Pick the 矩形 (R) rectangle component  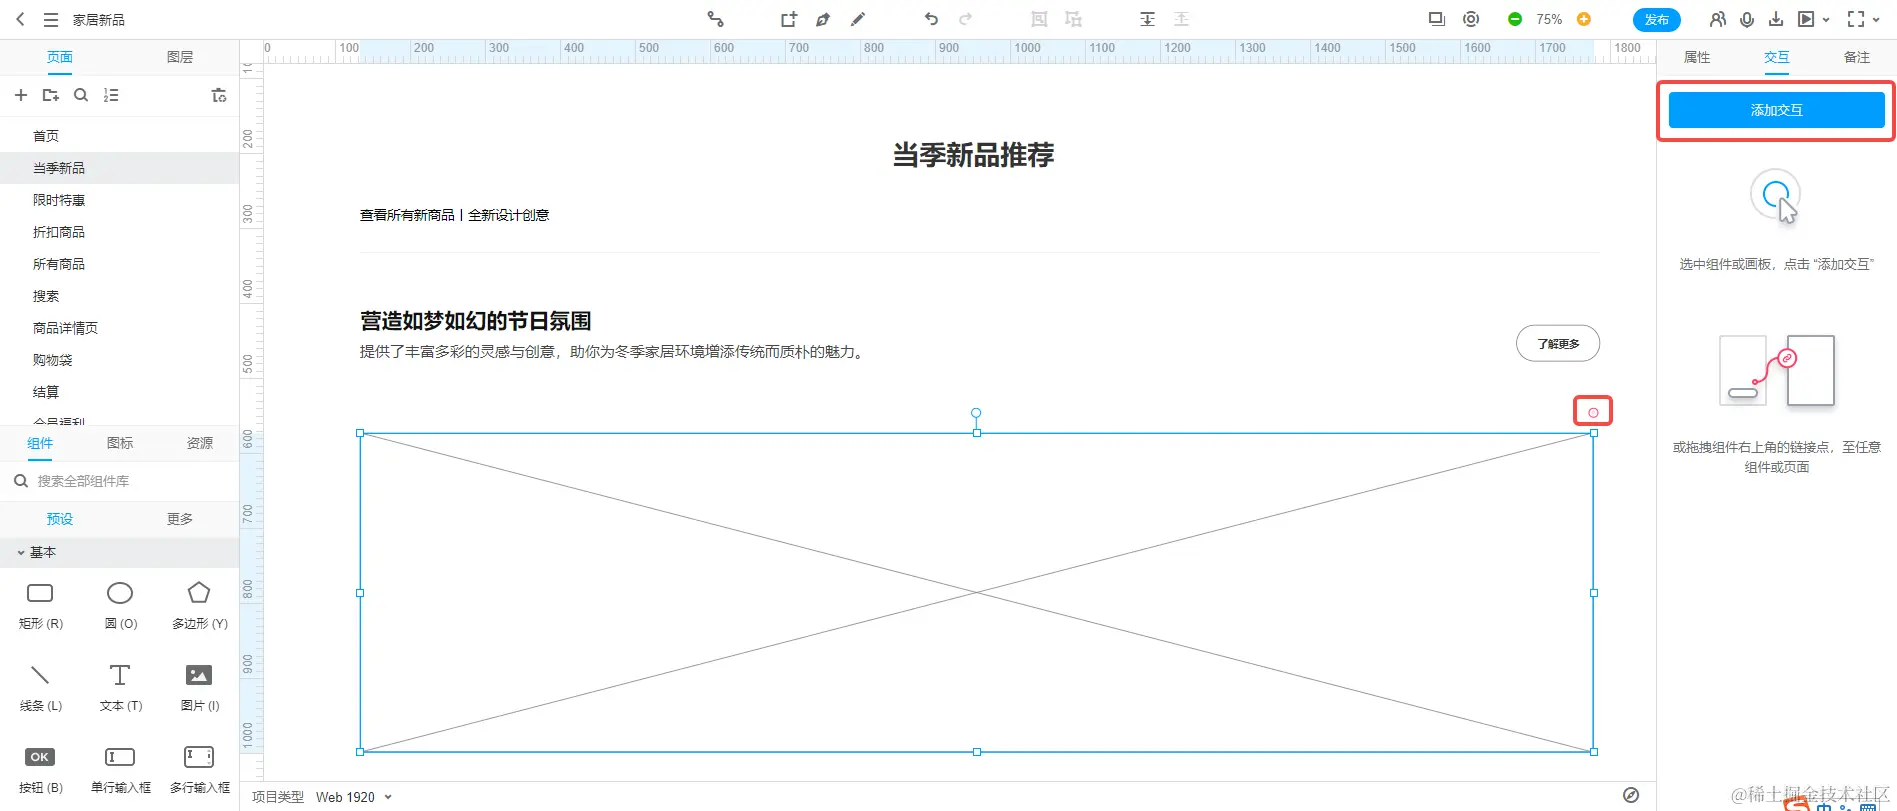click(40, 604)
